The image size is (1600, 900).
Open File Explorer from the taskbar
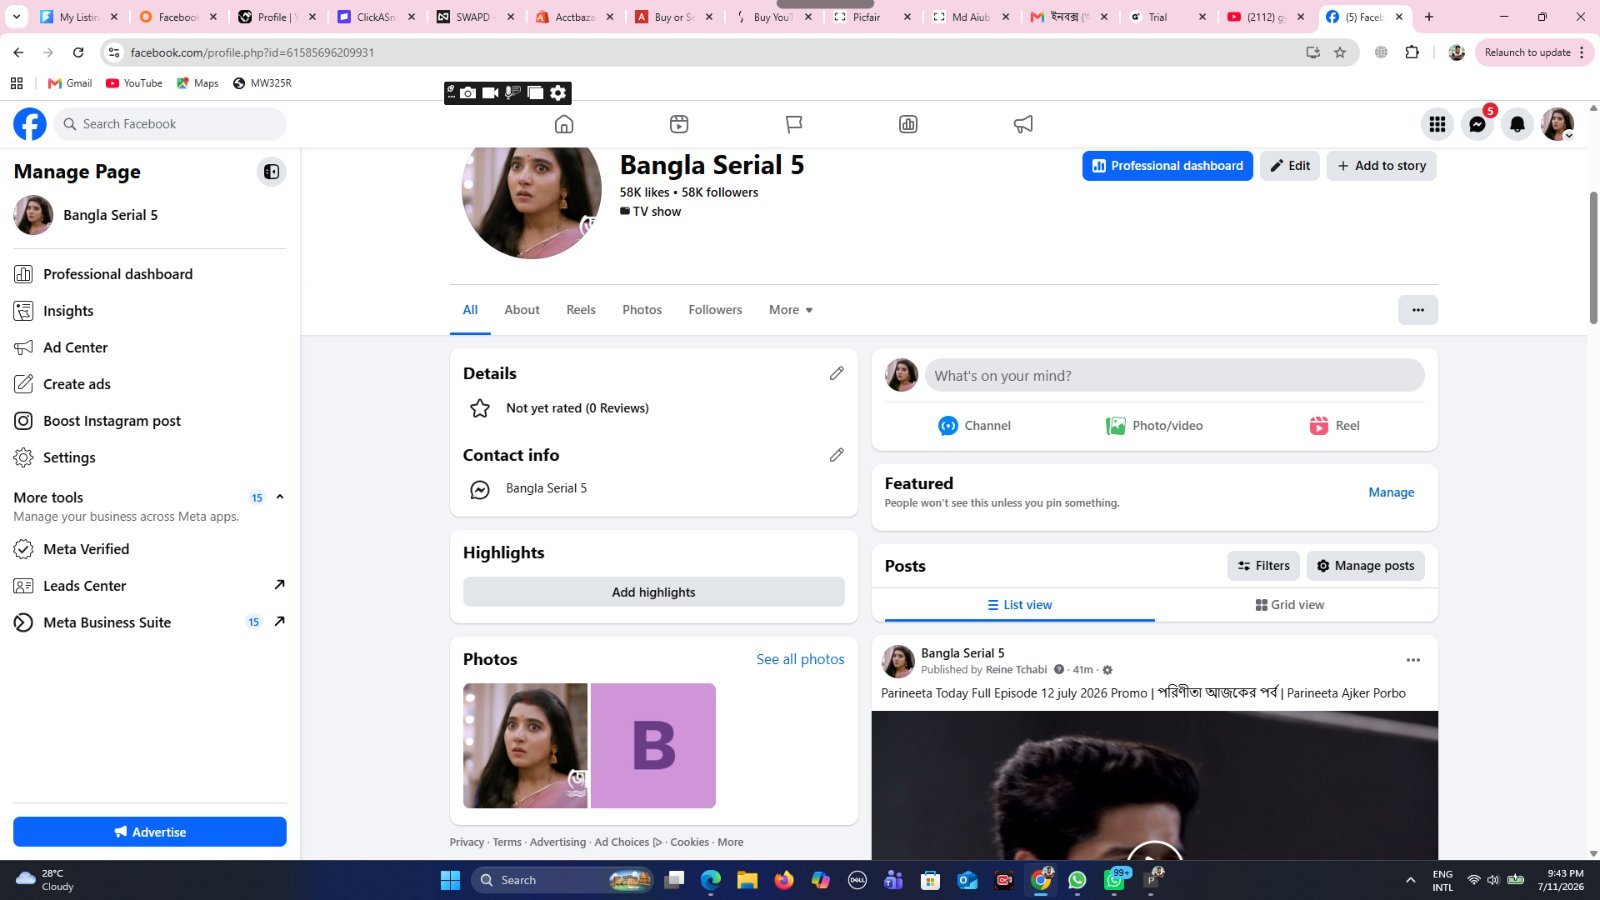(747, 880)
